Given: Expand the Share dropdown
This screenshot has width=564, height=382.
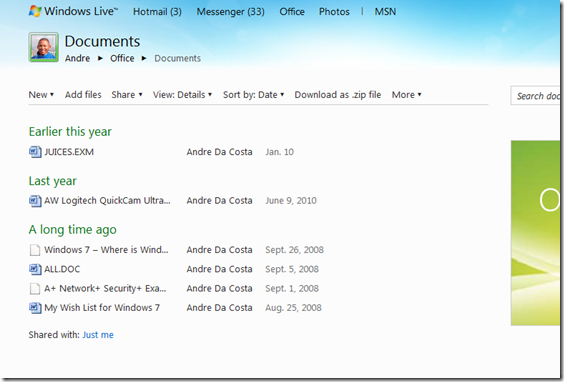Looking at the screenshot, I should [x=127, y=95].
